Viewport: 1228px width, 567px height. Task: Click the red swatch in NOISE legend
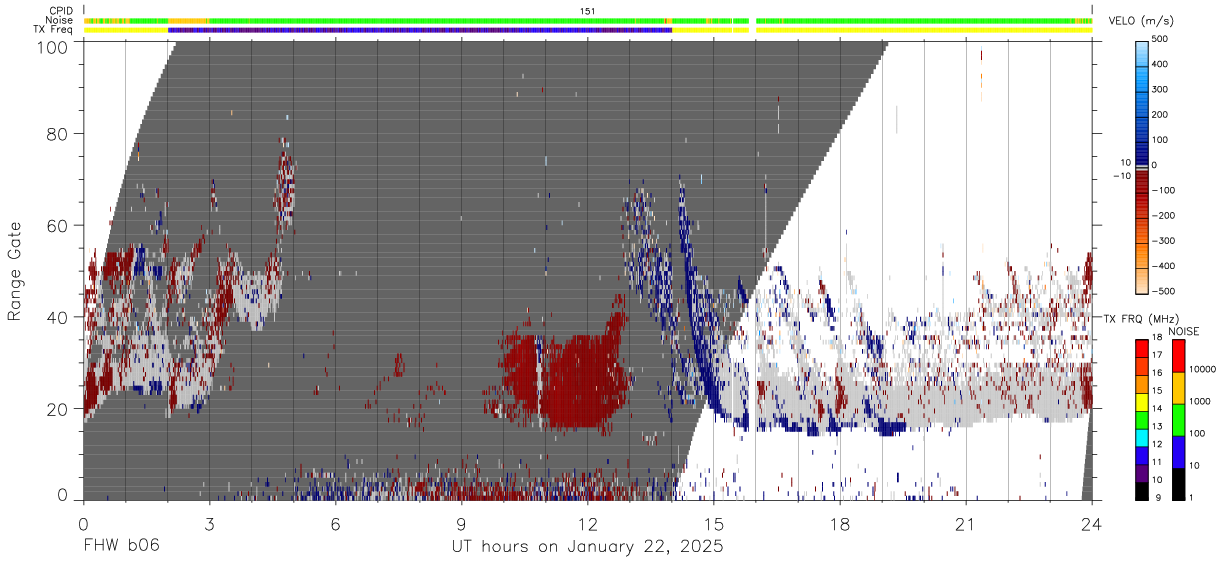(1178, 357)
